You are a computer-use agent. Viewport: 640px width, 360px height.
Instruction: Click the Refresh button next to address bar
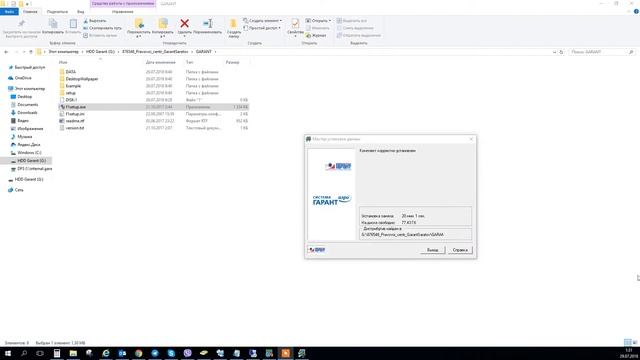561,52
